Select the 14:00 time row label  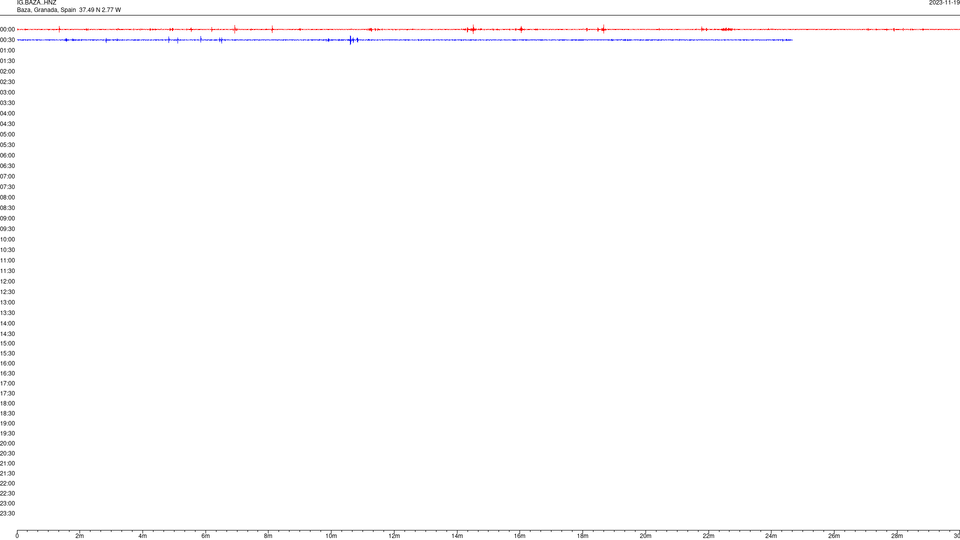pos(7,324)
